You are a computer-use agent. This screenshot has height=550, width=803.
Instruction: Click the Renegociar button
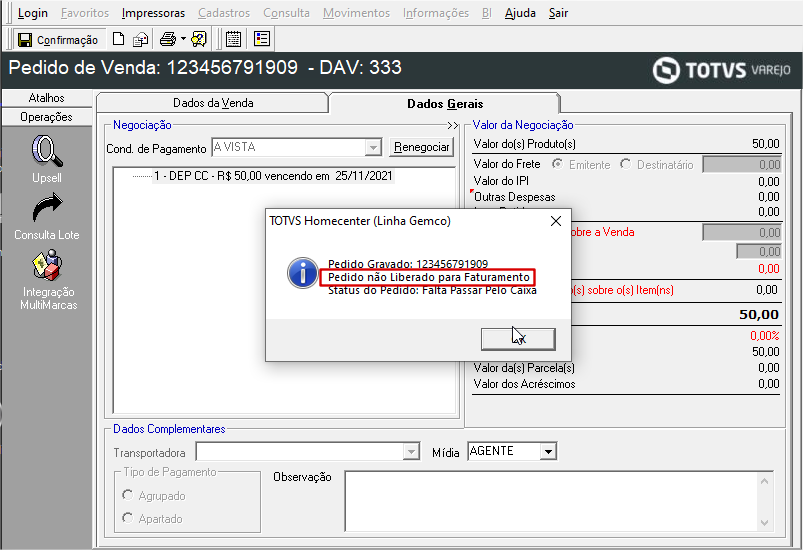coord(421,147)
